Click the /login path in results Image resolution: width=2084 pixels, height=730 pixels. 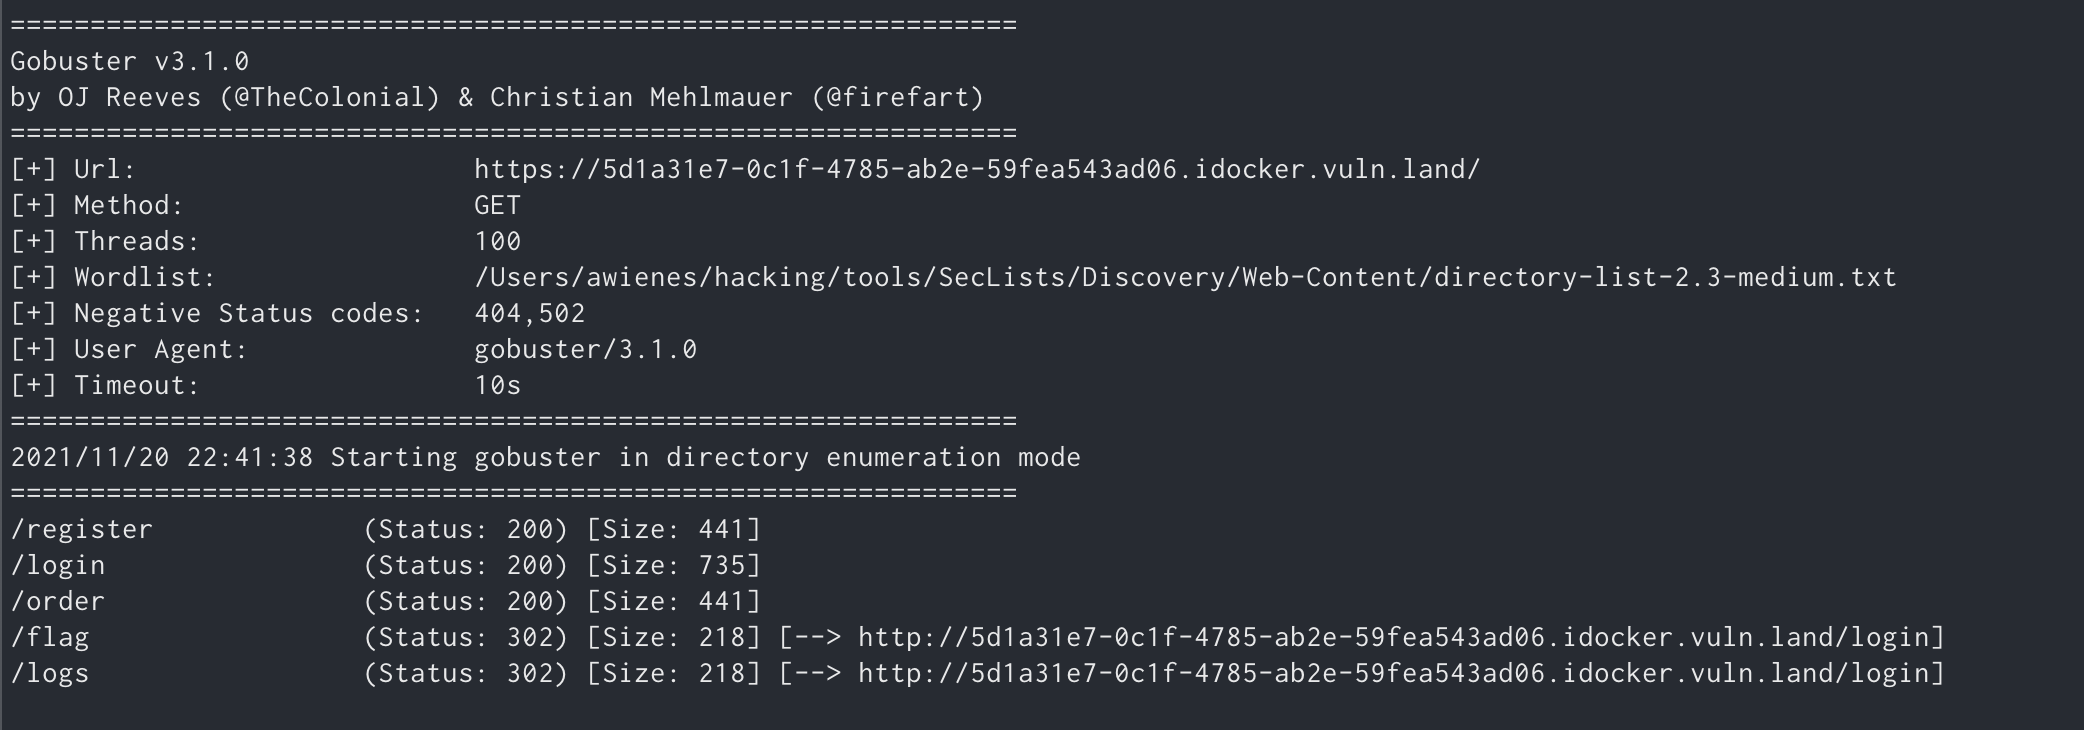[x=57, y=565]
